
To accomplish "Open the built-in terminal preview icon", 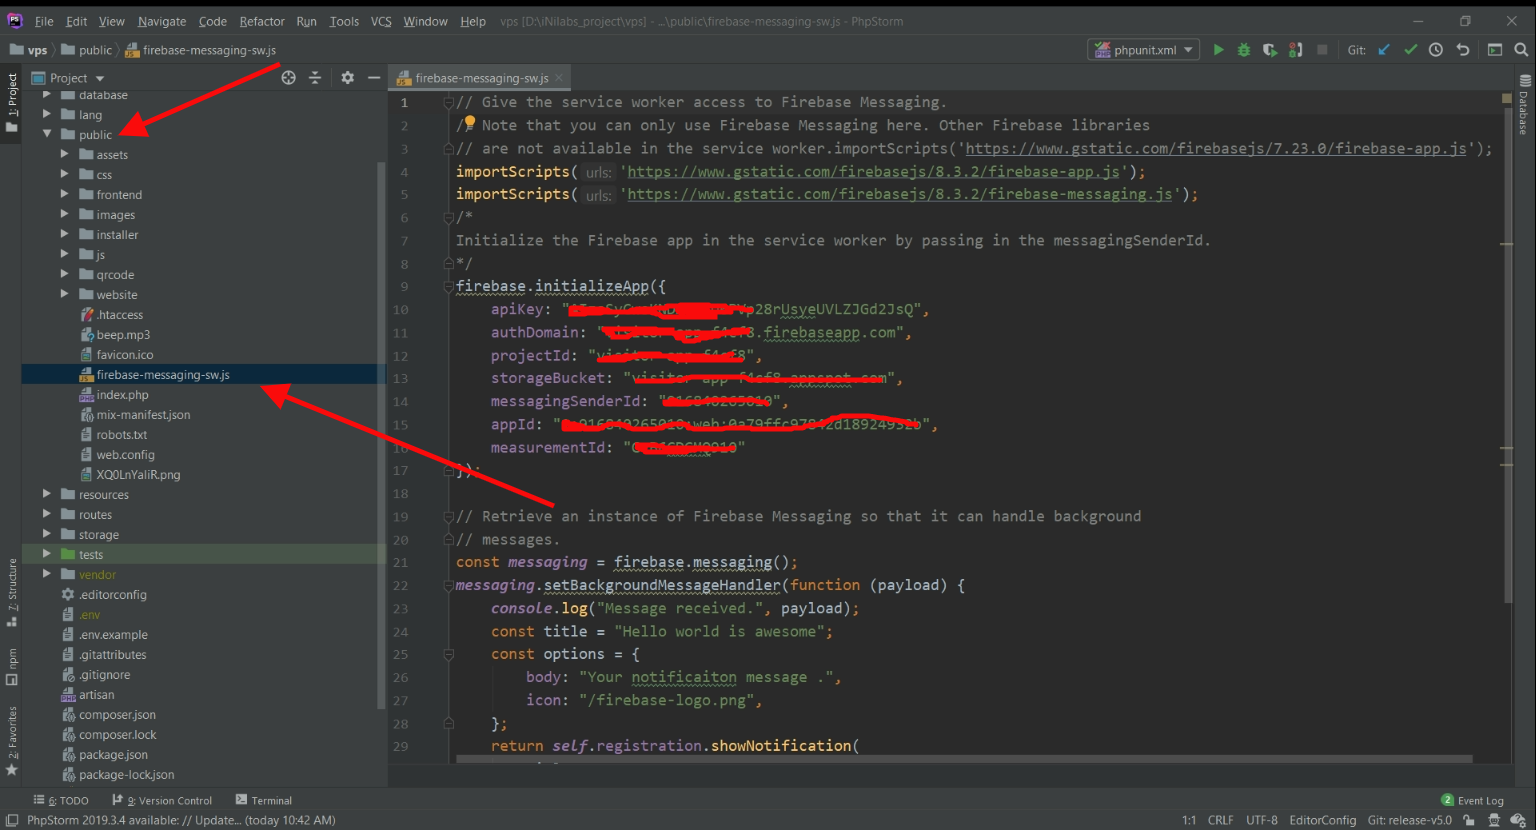I will (x=1495, y=50).
